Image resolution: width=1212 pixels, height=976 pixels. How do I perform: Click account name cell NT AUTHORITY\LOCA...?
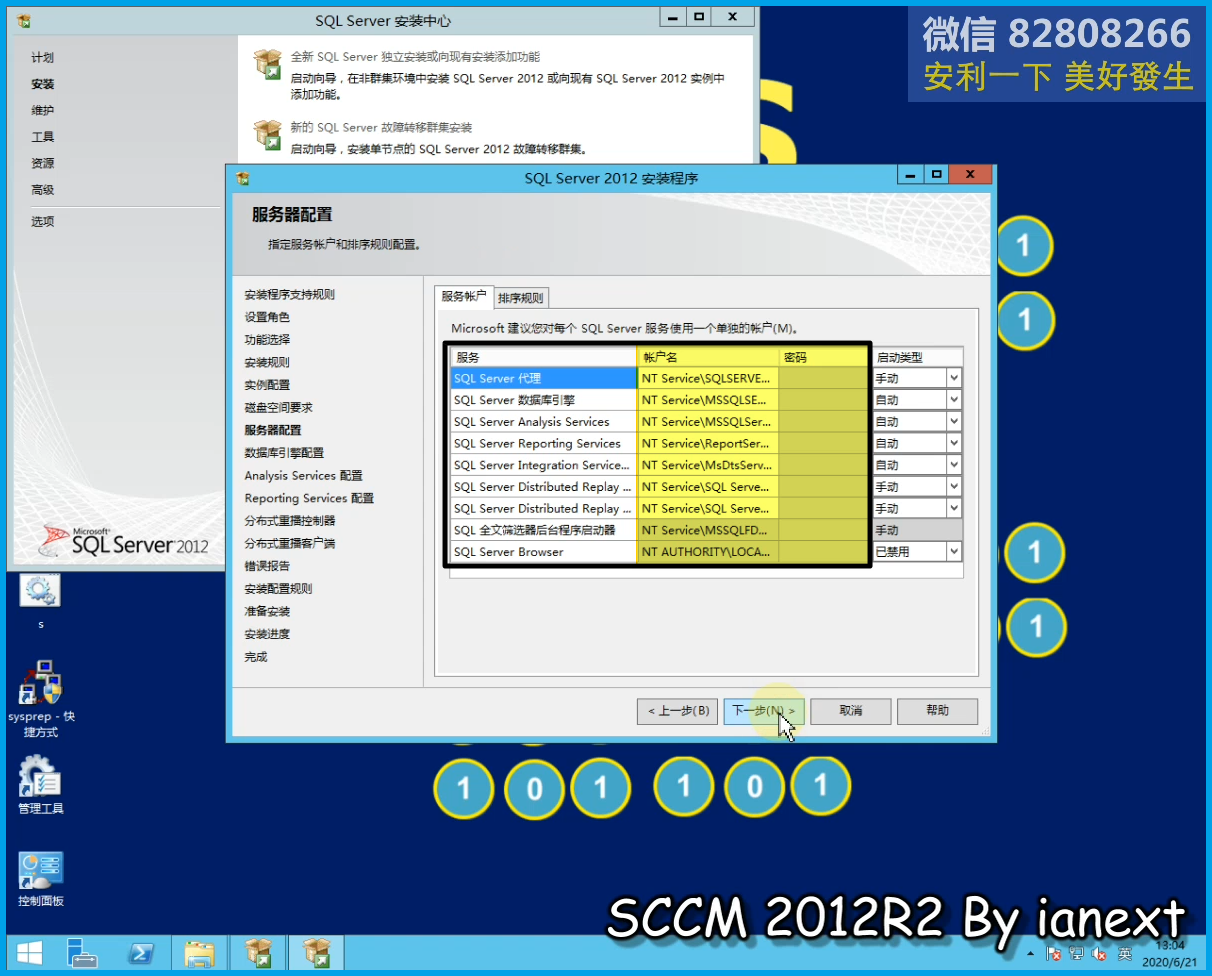[708, 552]
